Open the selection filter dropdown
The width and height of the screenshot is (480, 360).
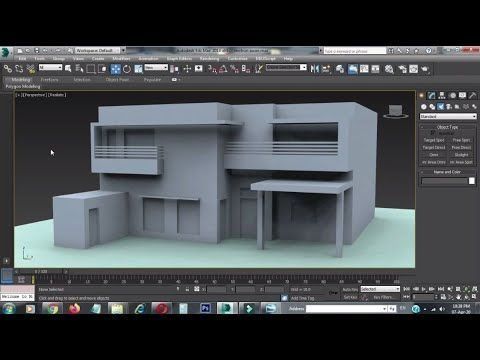[x=50, y=68]
